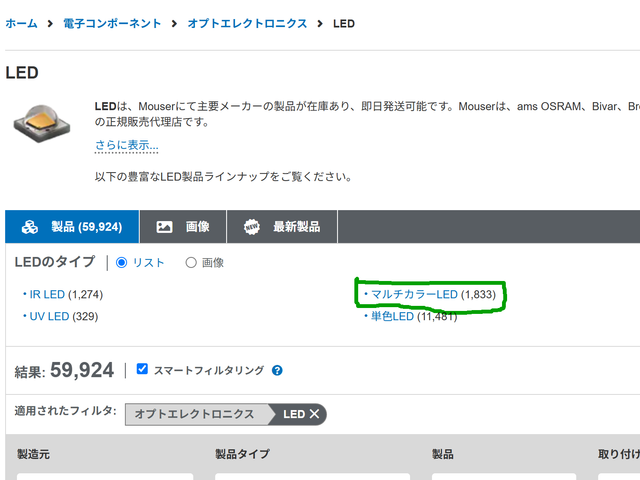The width and height of the screenshot is (640, 480).
Task: Click the smart filtering help question-mark icon
Action: click(277, 370)
